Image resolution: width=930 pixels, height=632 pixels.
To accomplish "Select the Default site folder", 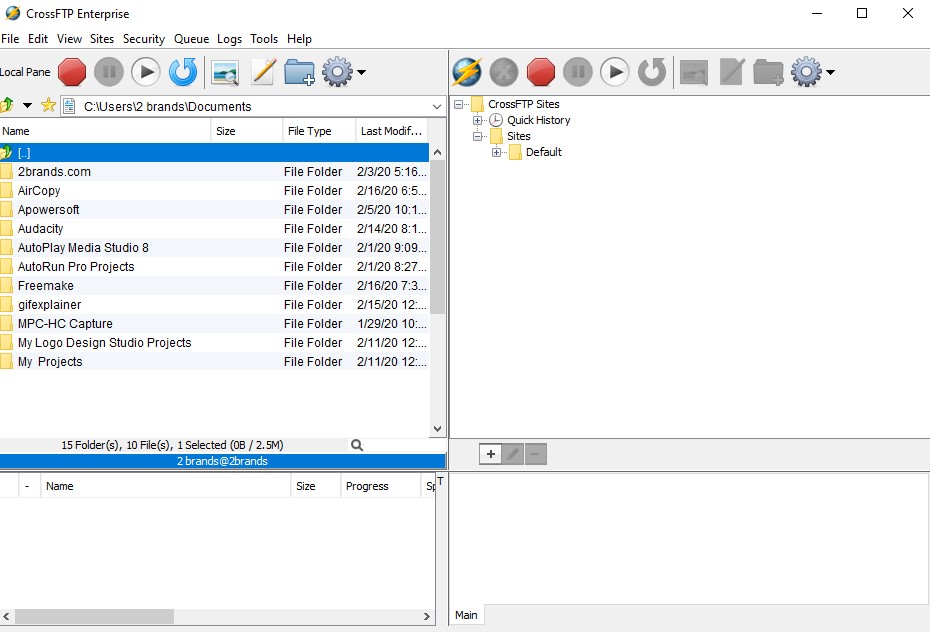I will (544, 152).
